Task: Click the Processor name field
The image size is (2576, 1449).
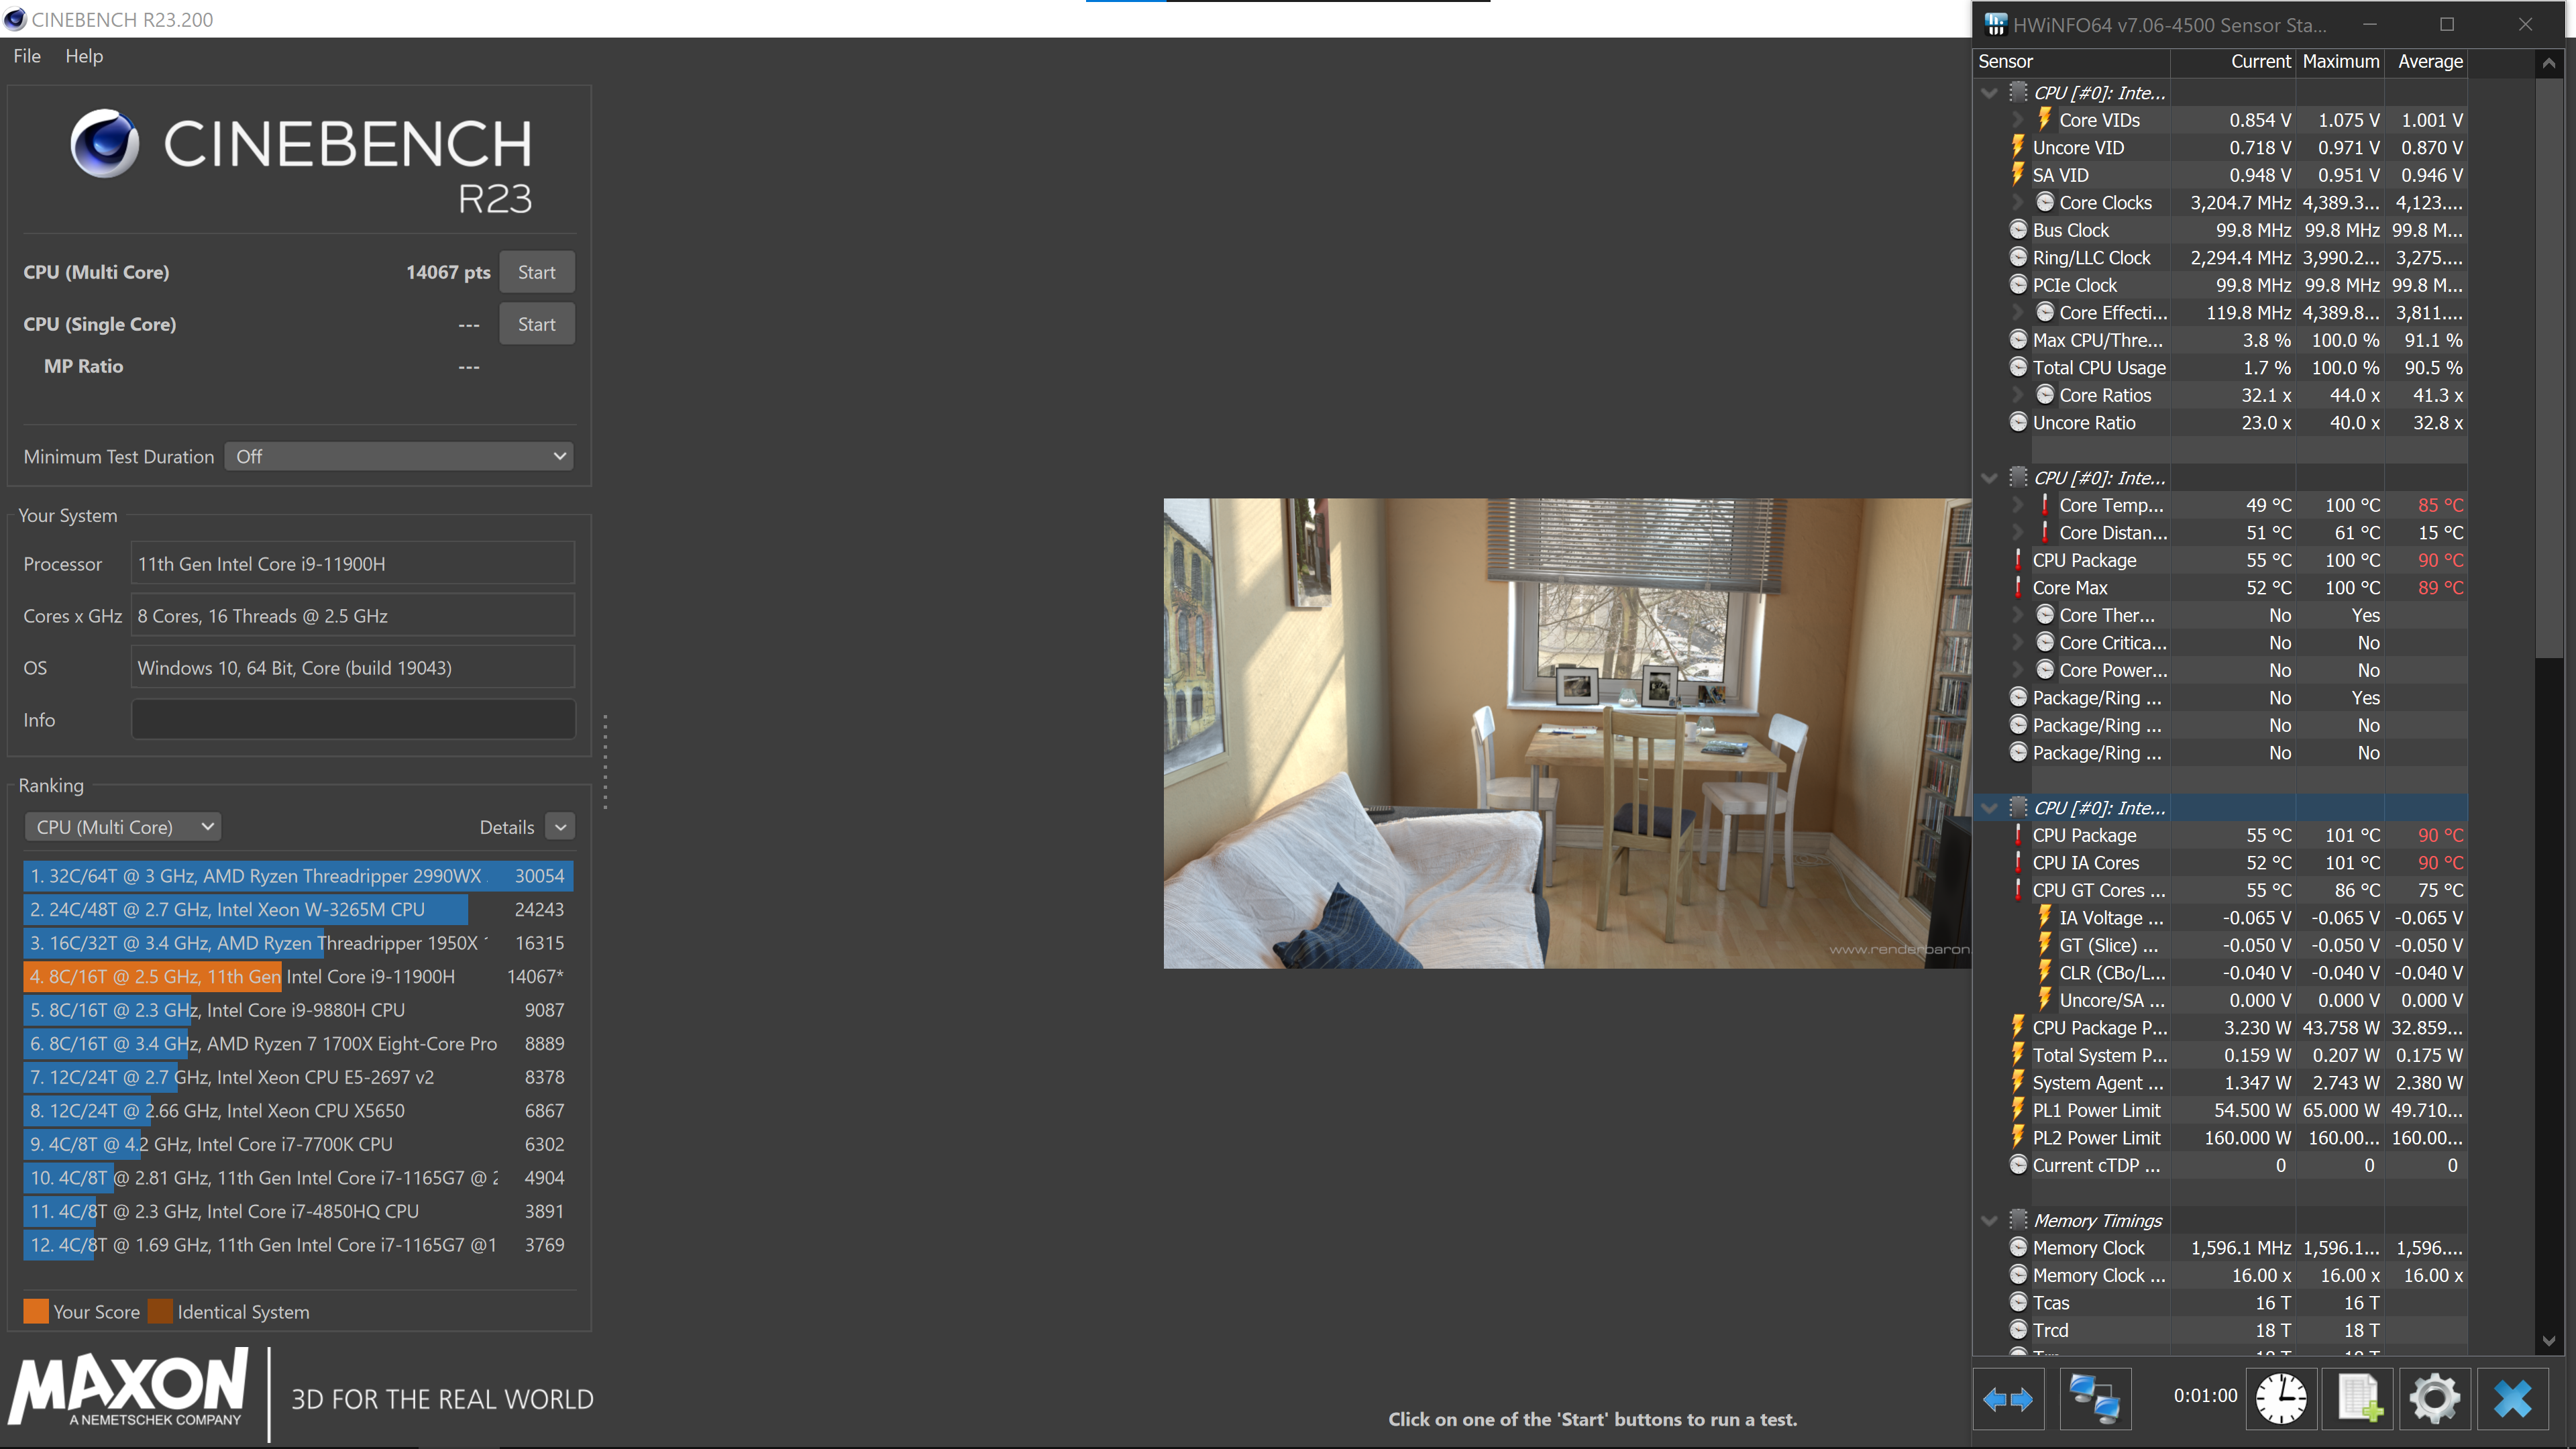Action: click(353, 564)
